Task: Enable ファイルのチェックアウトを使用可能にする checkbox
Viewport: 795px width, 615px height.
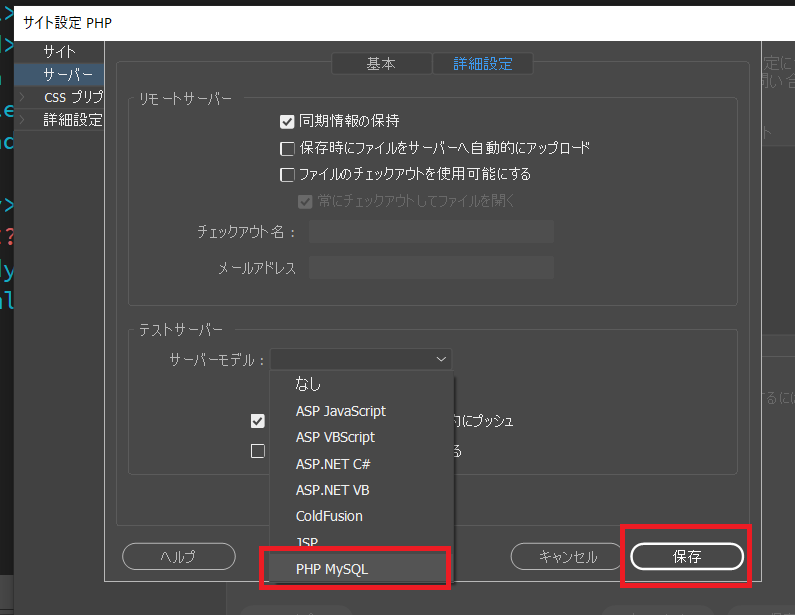Action: [288, 175]
